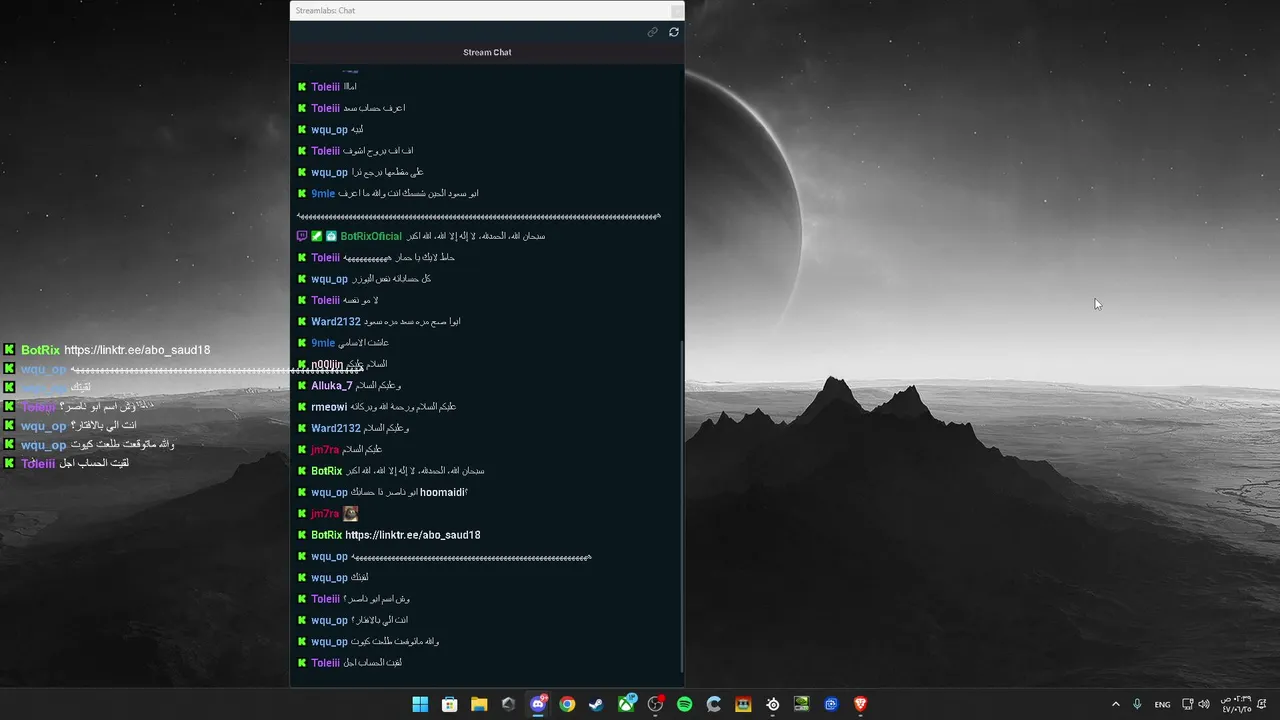Open Steam from taskbar
Viewport: 1280px width, 720px height.
pyautogui.click(x=596, y=704)
